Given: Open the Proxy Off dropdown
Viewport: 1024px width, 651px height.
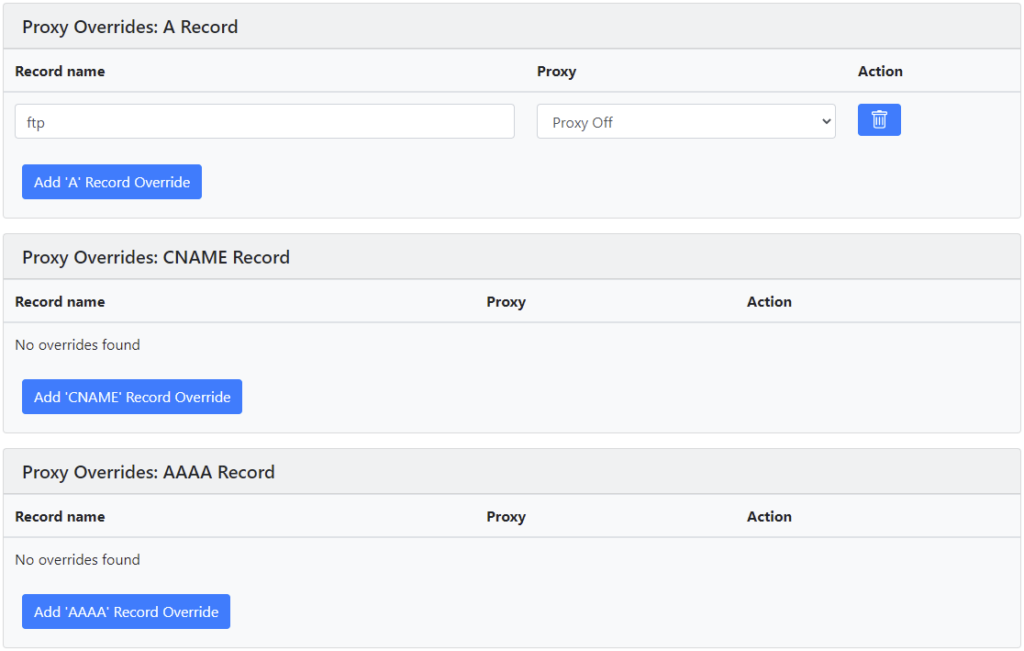Looking at the screenshot, I should click(686, 121).
